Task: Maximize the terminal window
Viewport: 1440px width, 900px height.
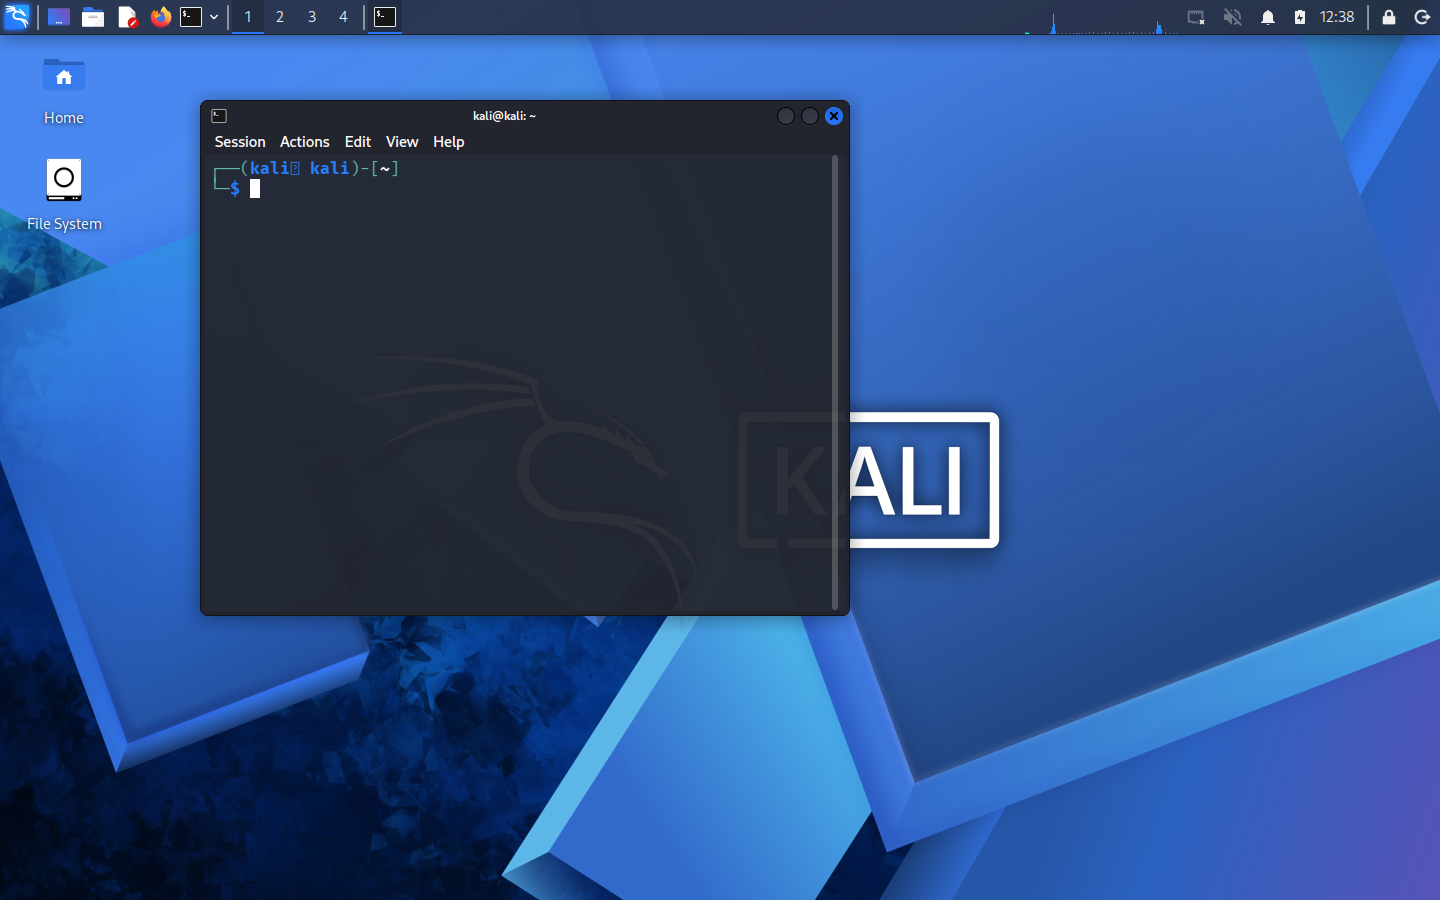Action: (x=810, y=116)
